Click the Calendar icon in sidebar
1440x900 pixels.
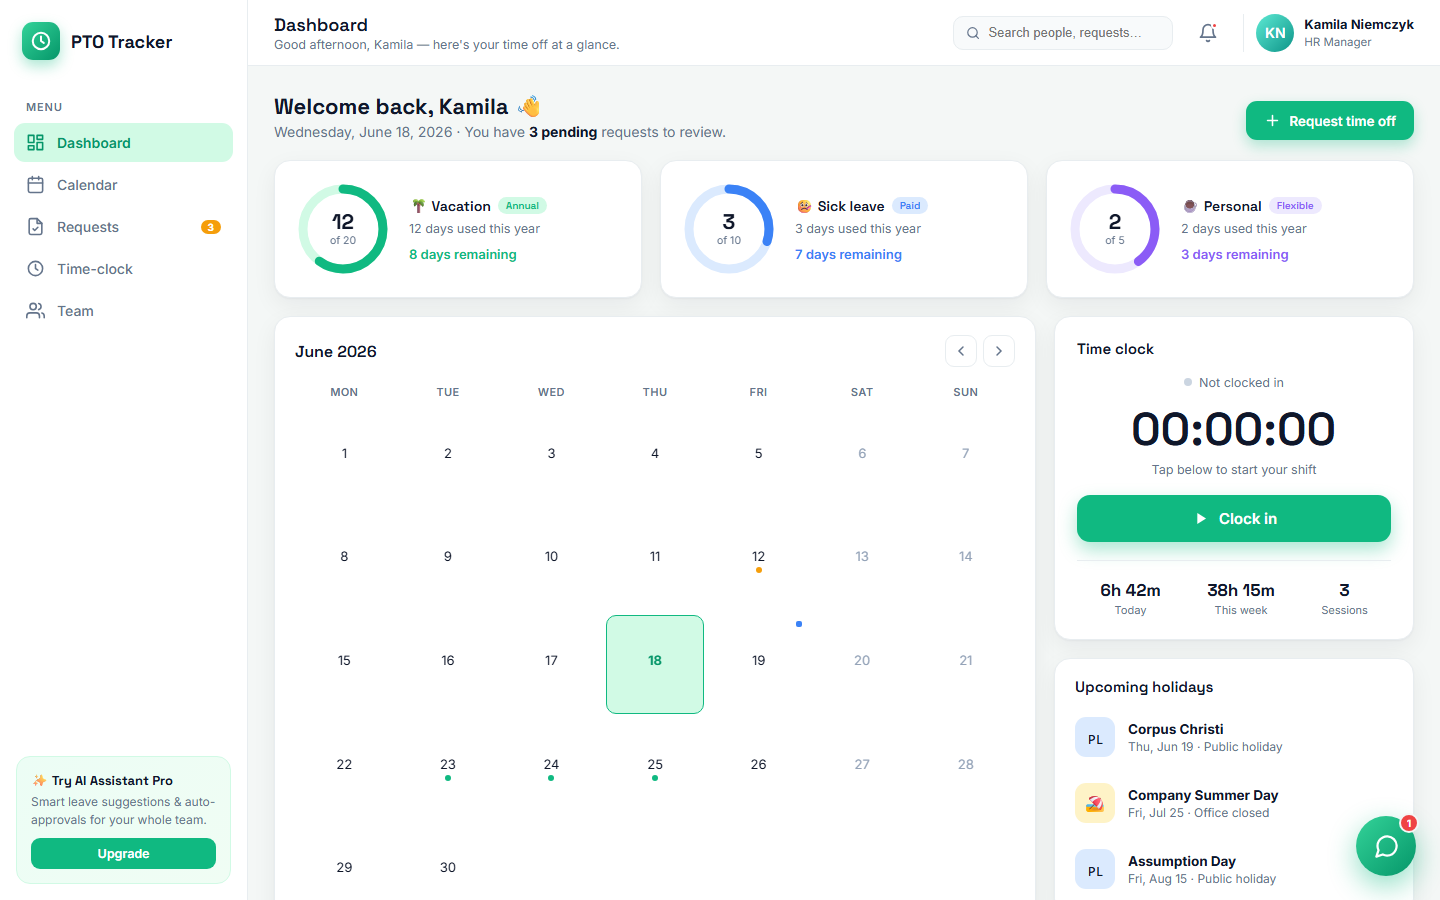(x=36, y=185)
